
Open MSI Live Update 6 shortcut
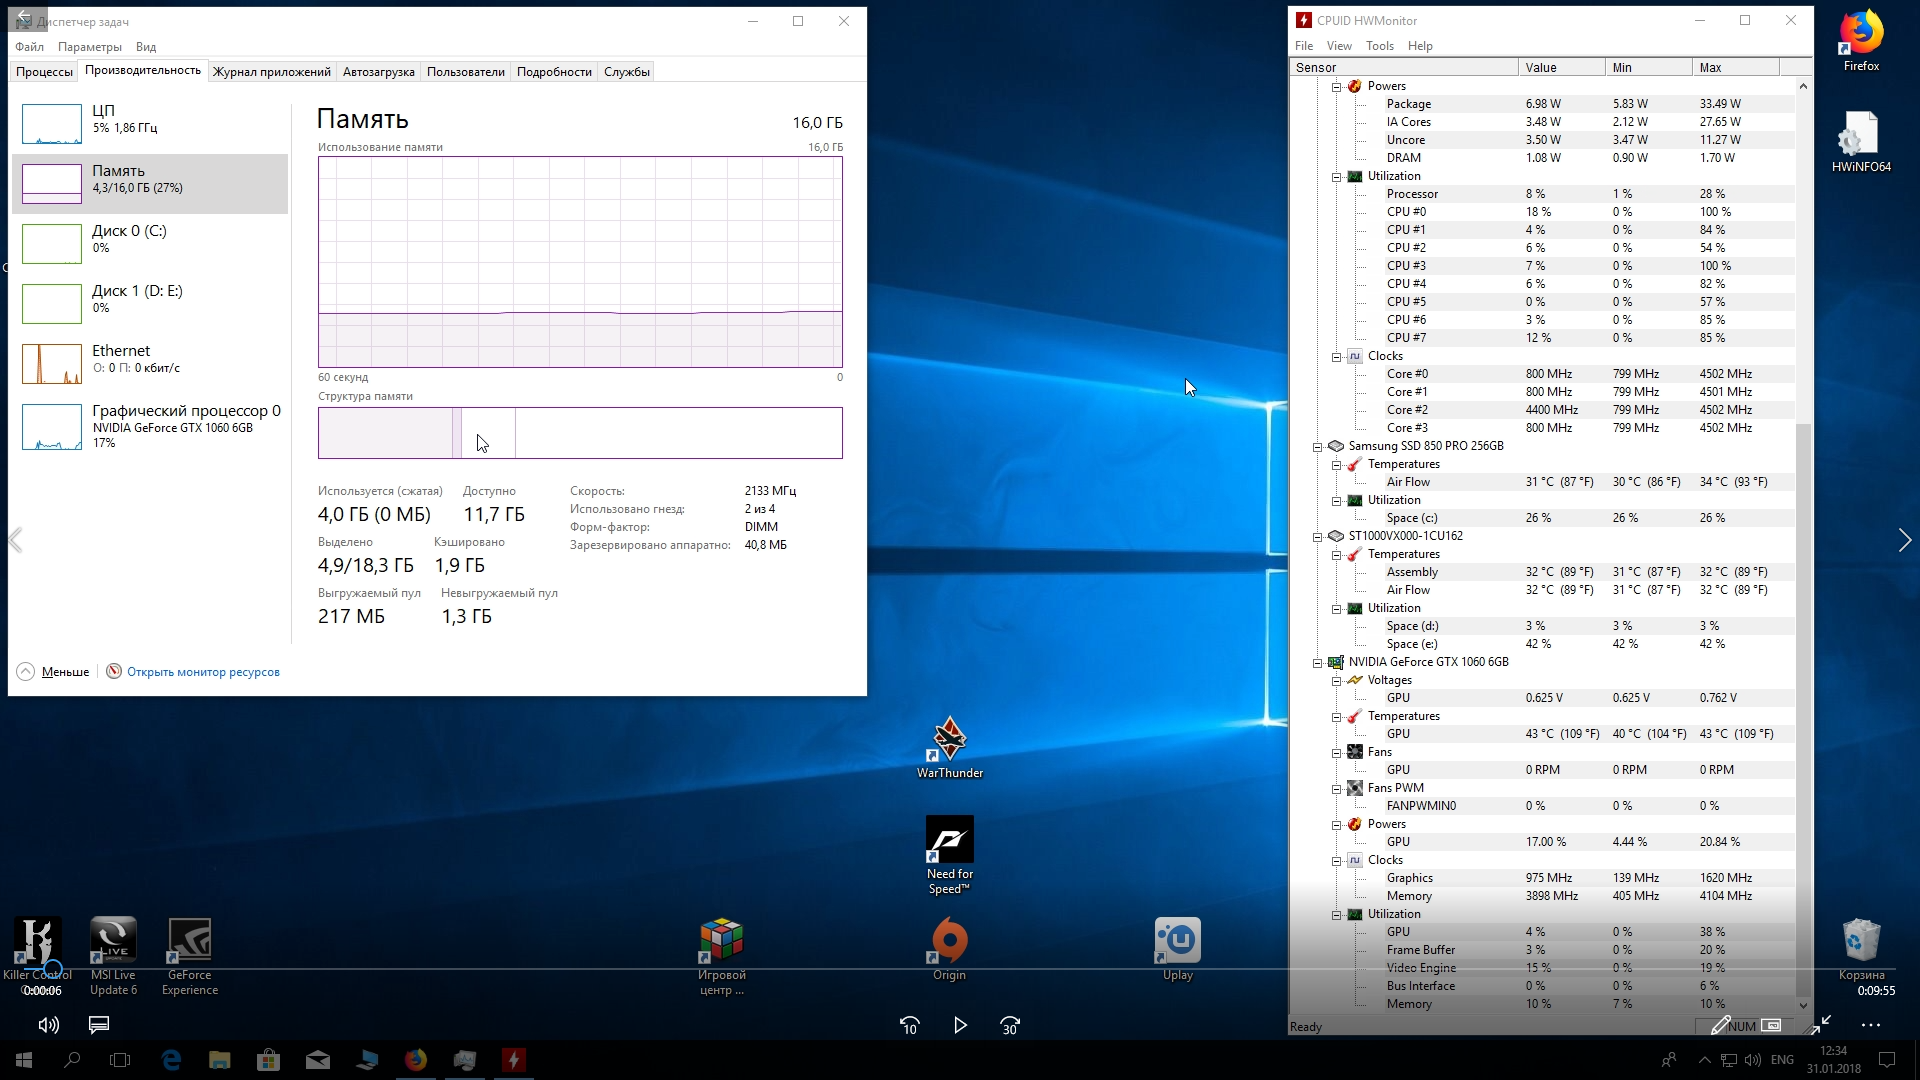[x=113, y=942]
